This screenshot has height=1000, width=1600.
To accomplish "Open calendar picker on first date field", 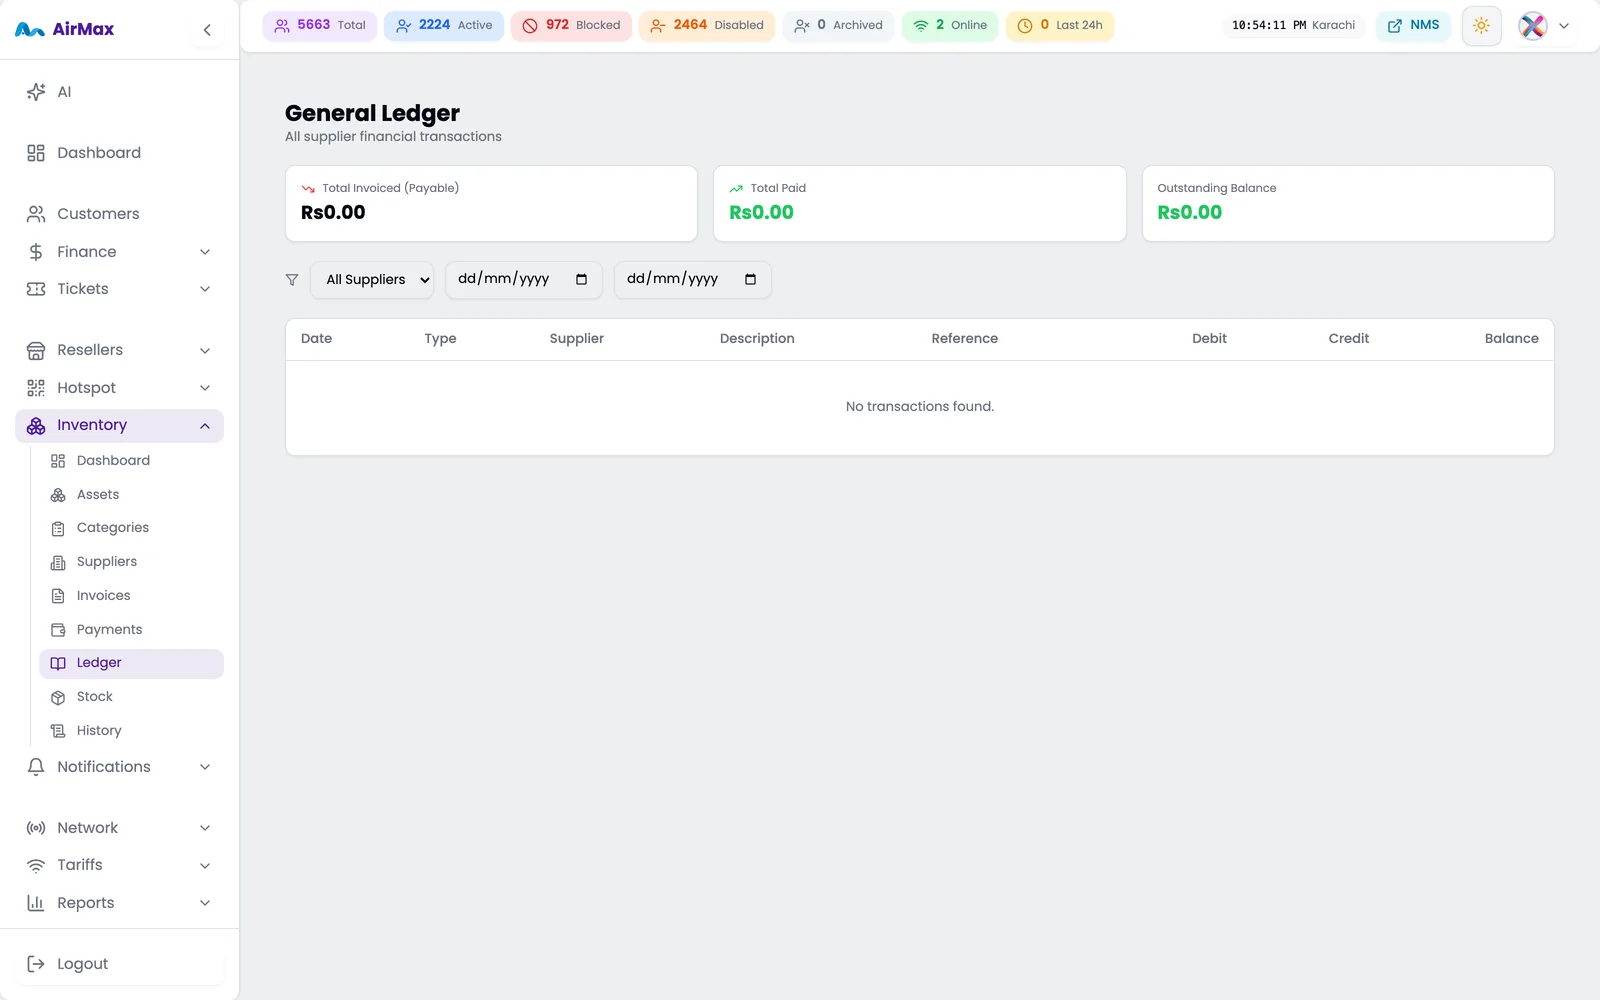I will click(x=581, y=279).
